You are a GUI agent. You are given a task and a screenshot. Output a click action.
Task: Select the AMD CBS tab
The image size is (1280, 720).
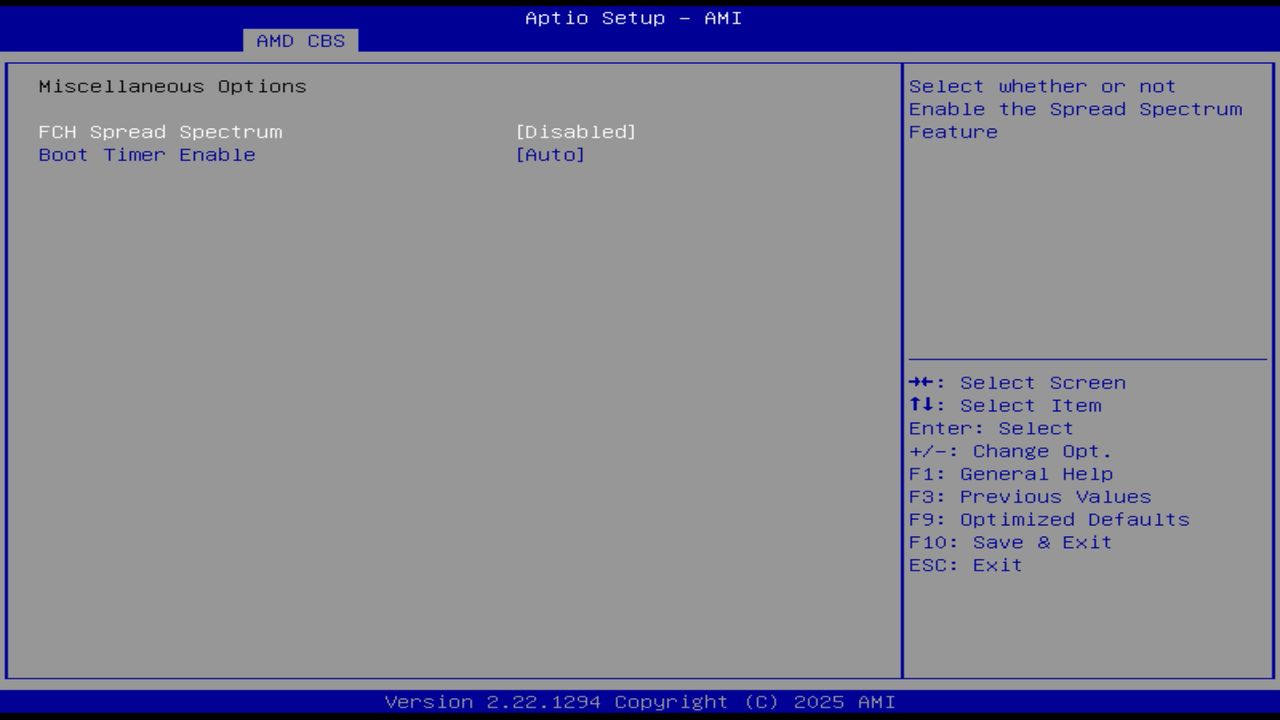298,40
